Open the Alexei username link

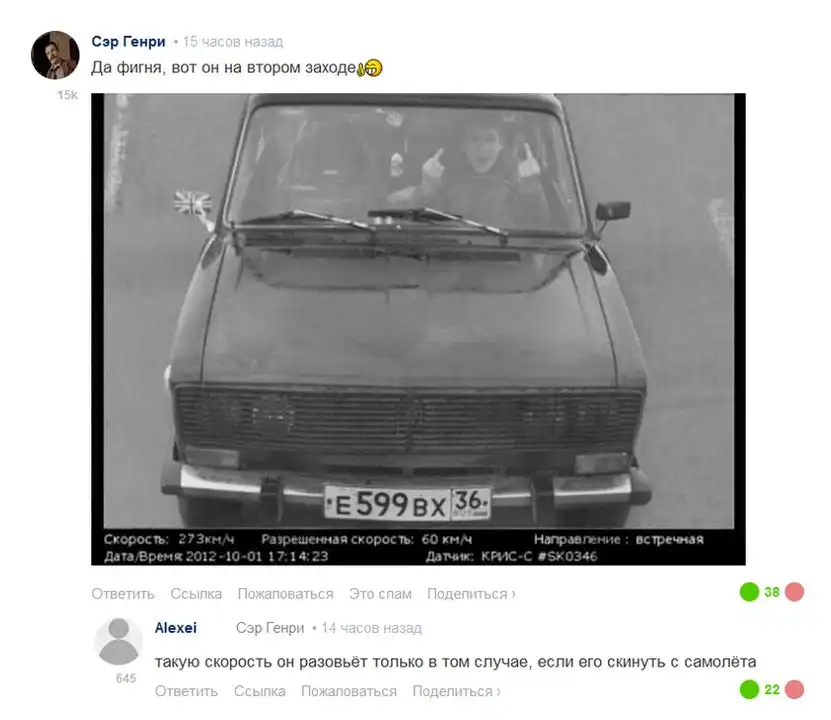coord(175,628)
